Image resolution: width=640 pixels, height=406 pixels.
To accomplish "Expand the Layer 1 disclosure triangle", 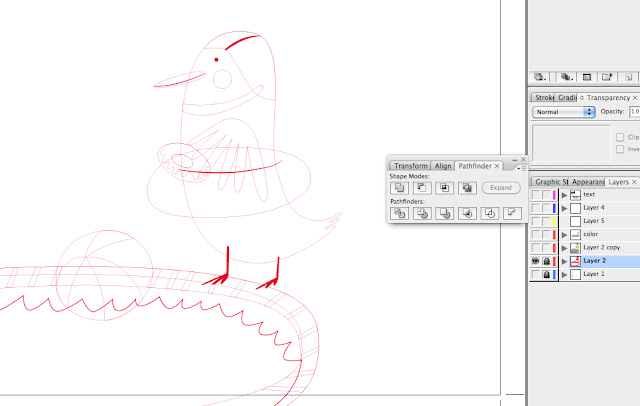I will [564, 274].
